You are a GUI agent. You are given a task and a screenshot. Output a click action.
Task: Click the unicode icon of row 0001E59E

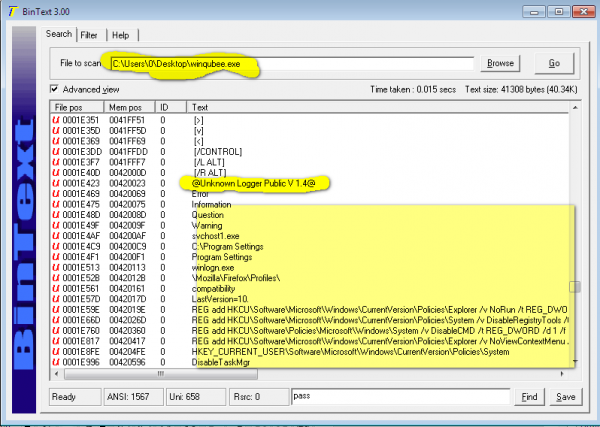[56, 310]
